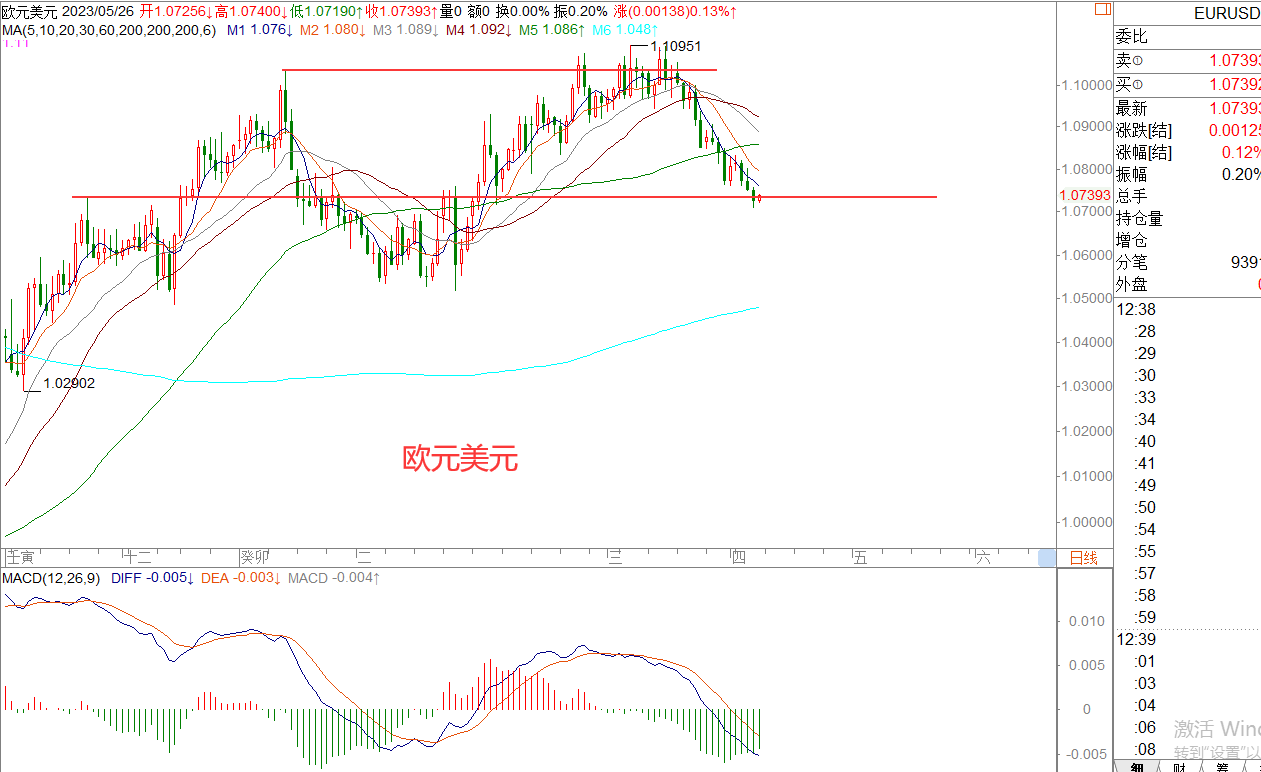Image resolution: width=1261 pixels, height=772 pixels.
Task: Click the circled level icon next to 卖
Action: [1138, 61]
